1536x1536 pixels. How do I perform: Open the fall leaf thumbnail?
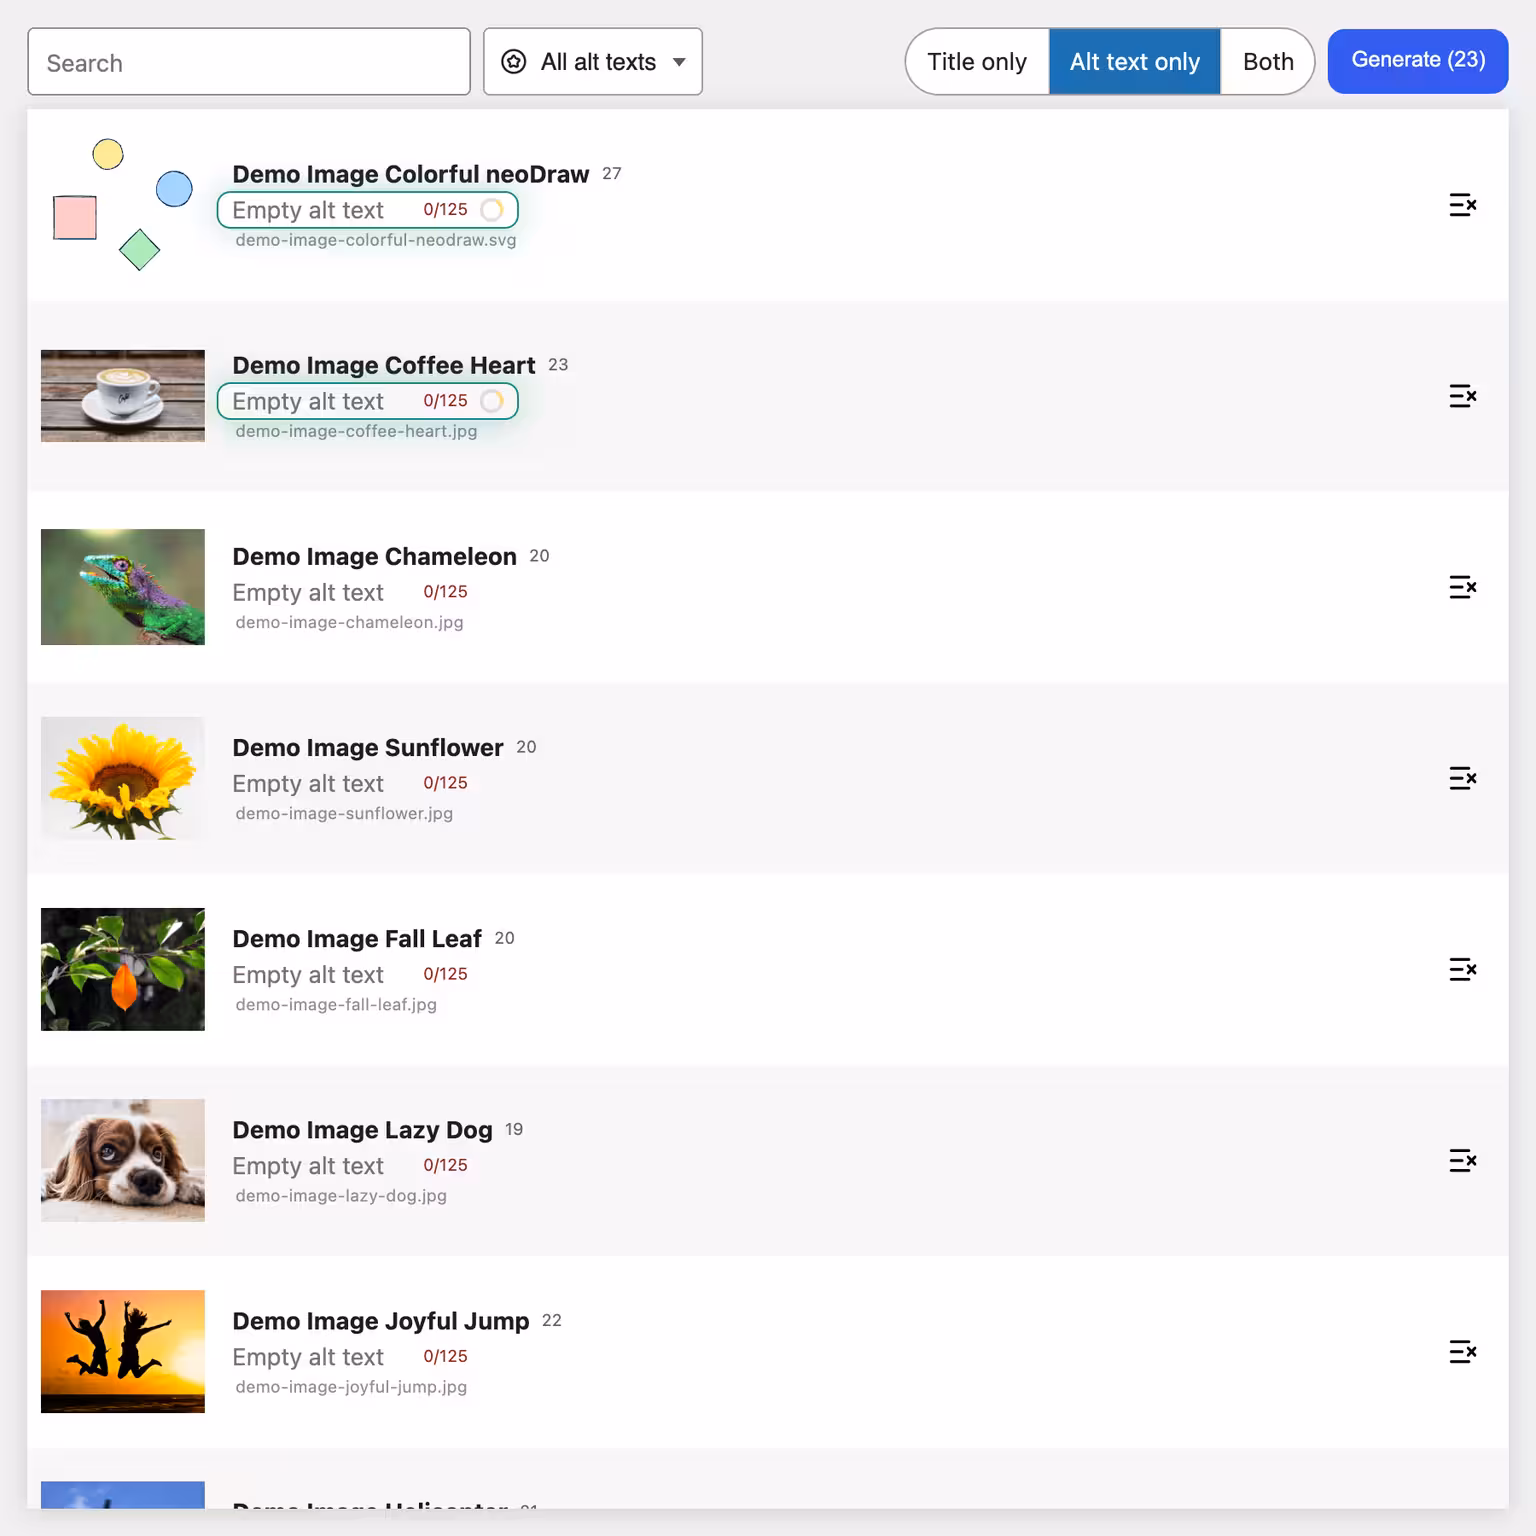pos(123,969)
